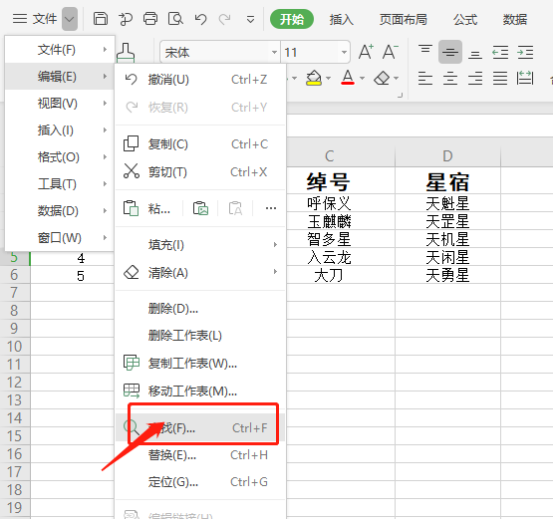Click the align right icon

[x=475, y=78]
